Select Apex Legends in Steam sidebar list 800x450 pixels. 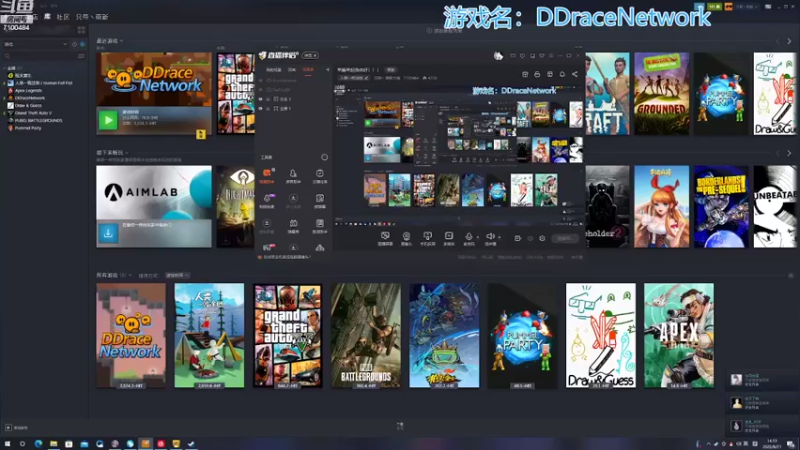click(28, 90)
